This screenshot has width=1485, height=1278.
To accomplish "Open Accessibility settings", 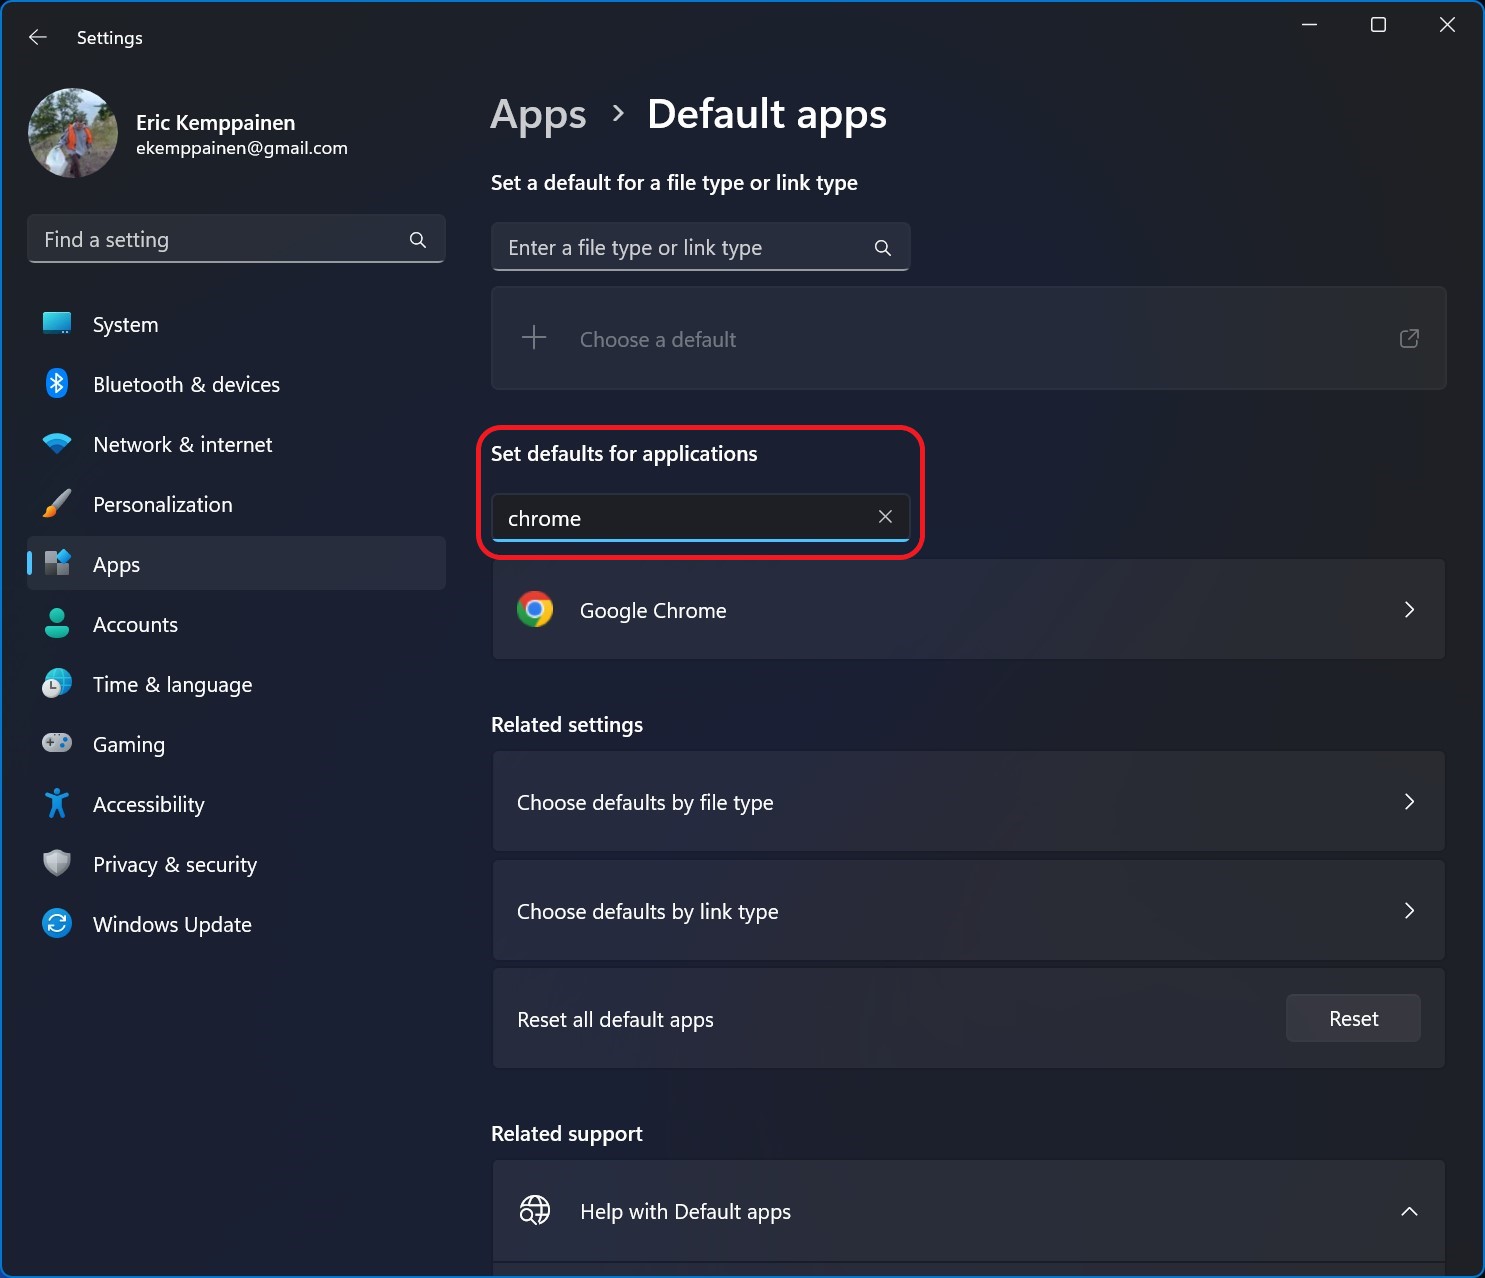I will click(236, 805).
